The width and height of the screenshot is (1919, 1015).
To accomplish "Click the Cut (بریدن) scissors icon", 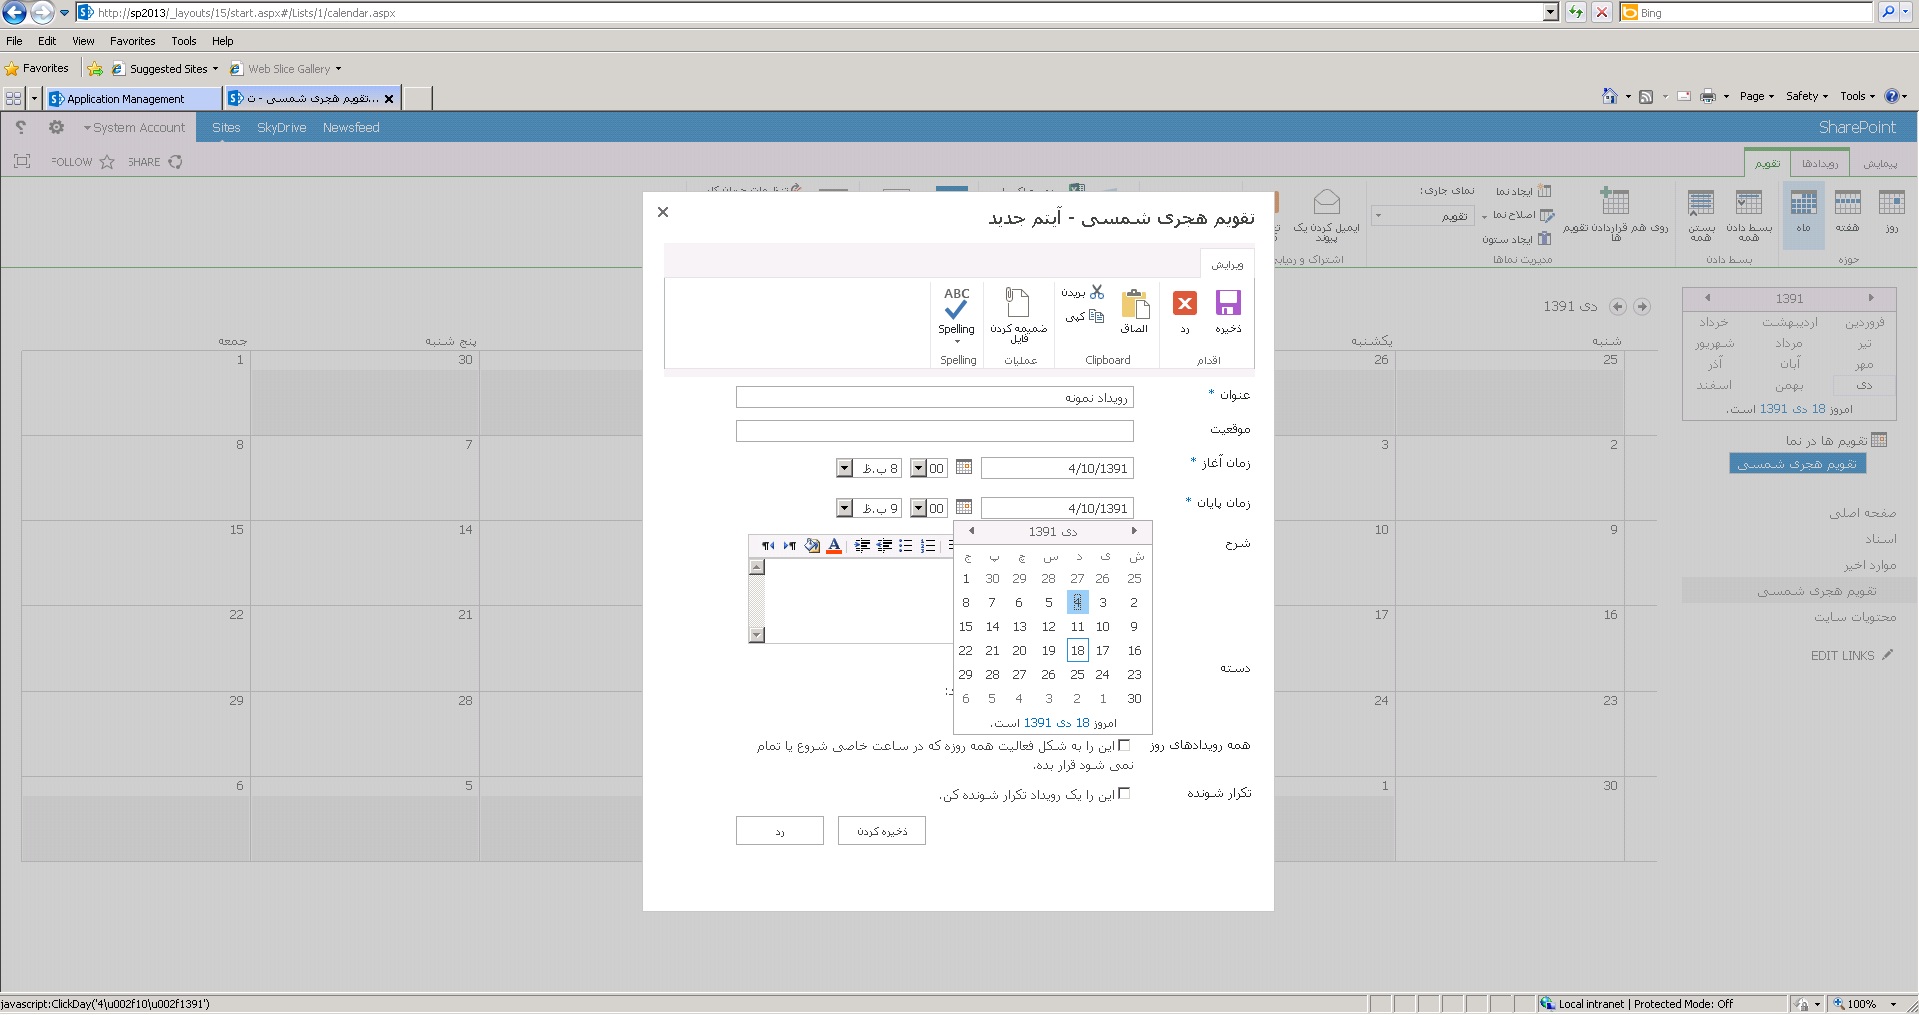I will coord(1096,292).
